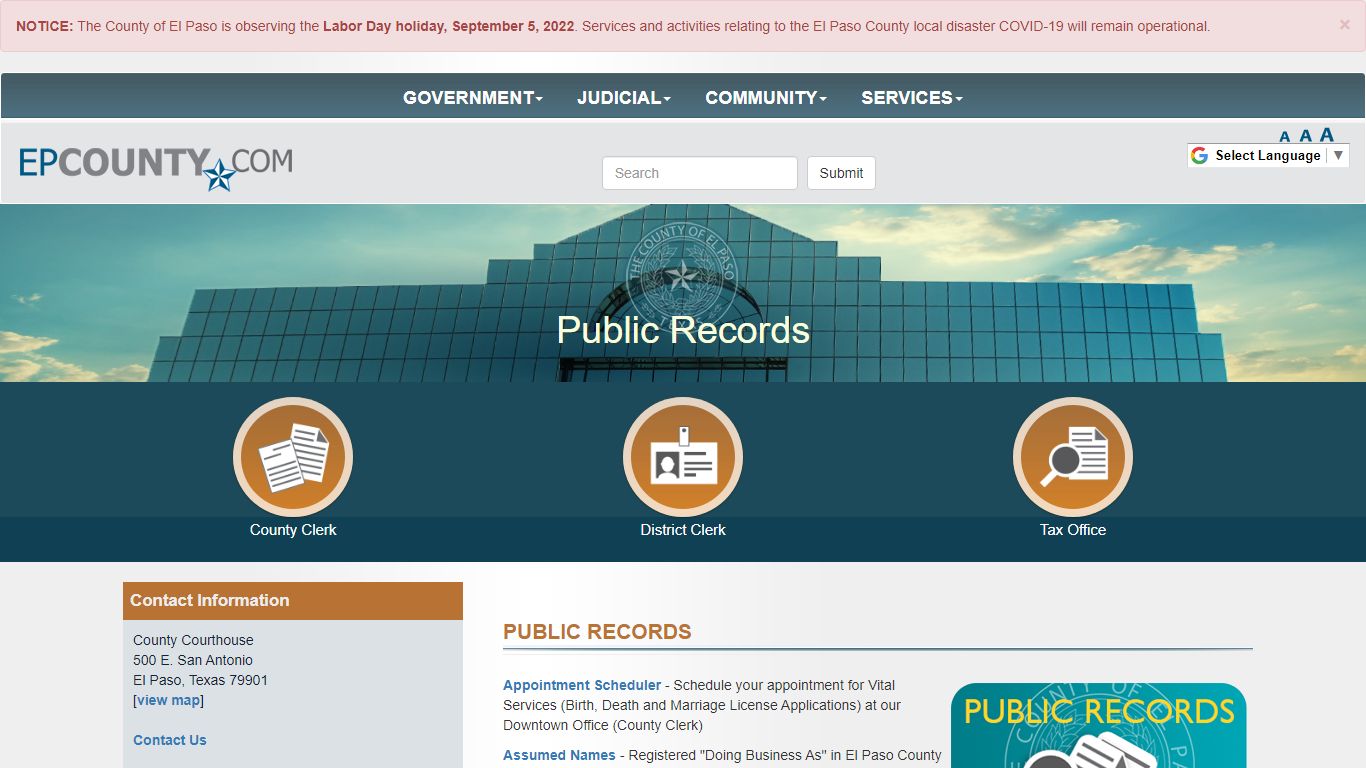
Task: Select the medium font size A
Action: coord(1305,136)
